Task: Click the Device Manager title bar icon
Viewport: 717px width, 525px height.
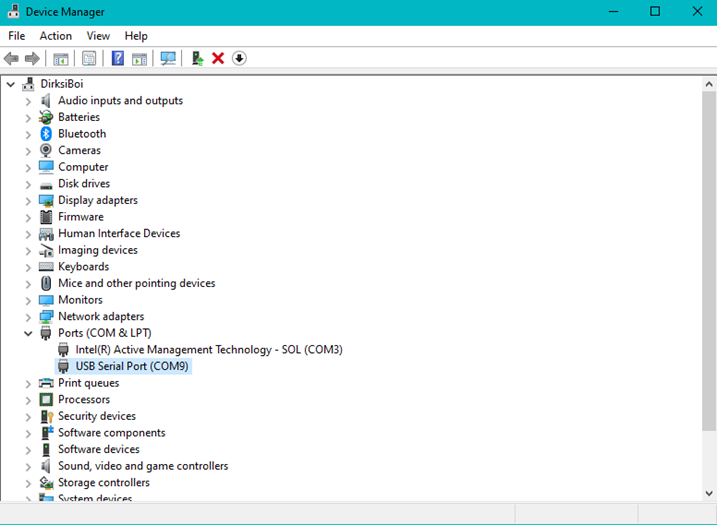Action: pos(13,11)
